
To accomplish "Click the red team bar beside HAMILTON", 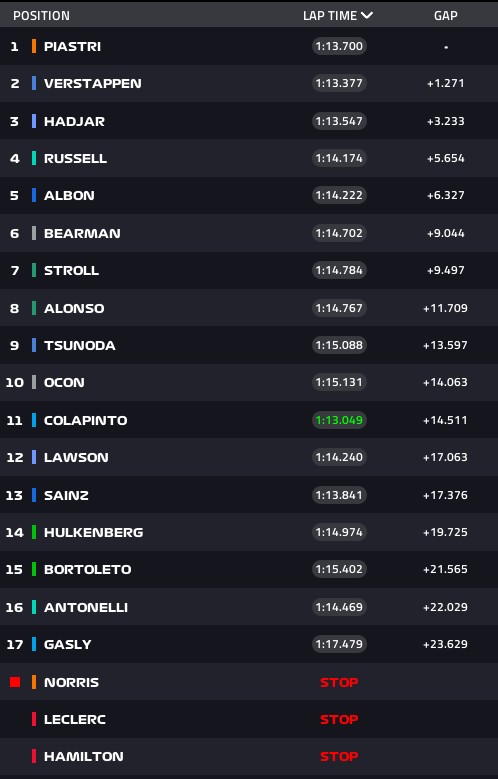I will (x=34, y=756).
